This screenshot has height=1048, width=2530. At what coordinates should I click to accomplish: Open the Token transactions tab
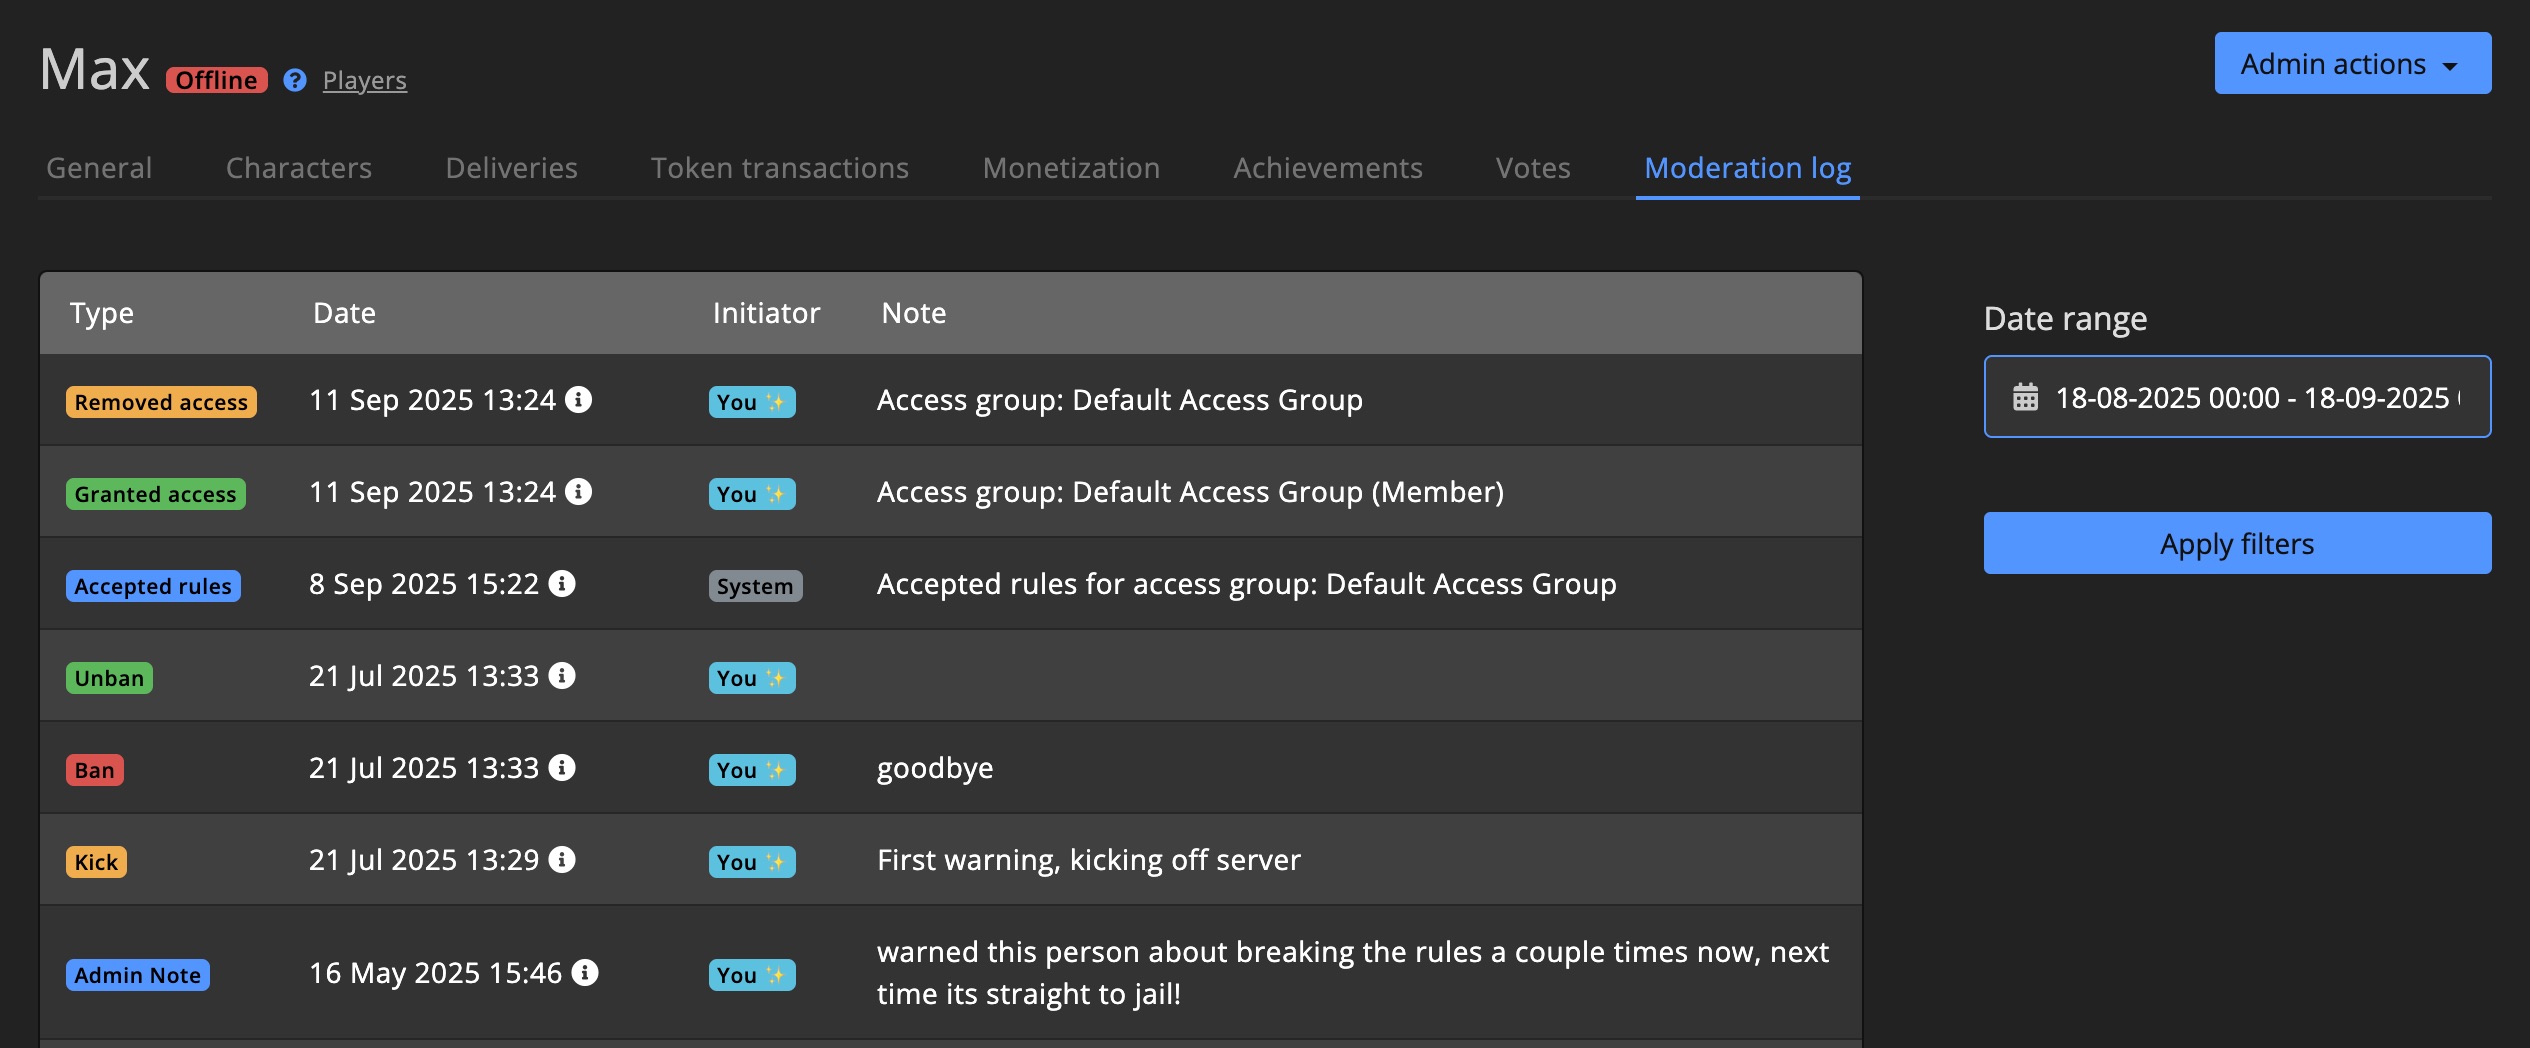(780, 168)
